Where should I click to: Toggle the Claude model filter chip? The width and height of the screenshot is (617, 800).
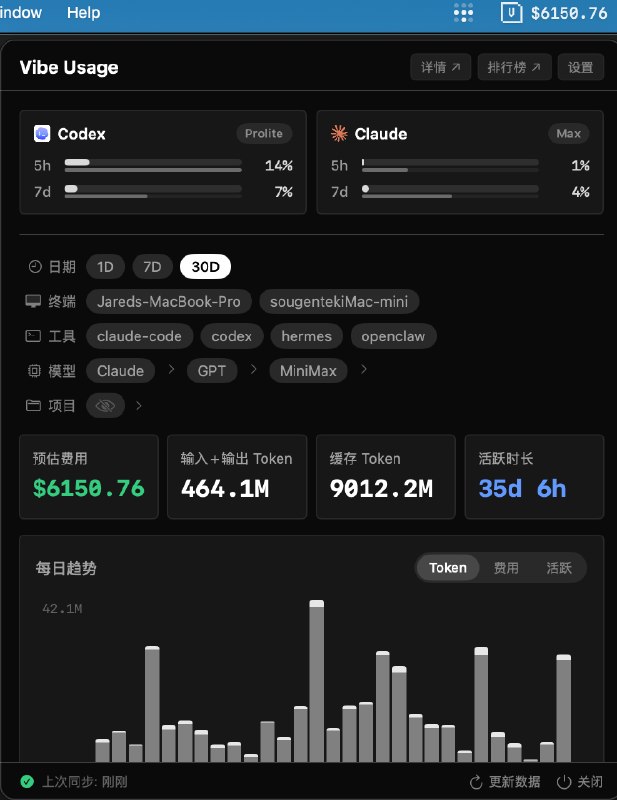coord(120,371)
